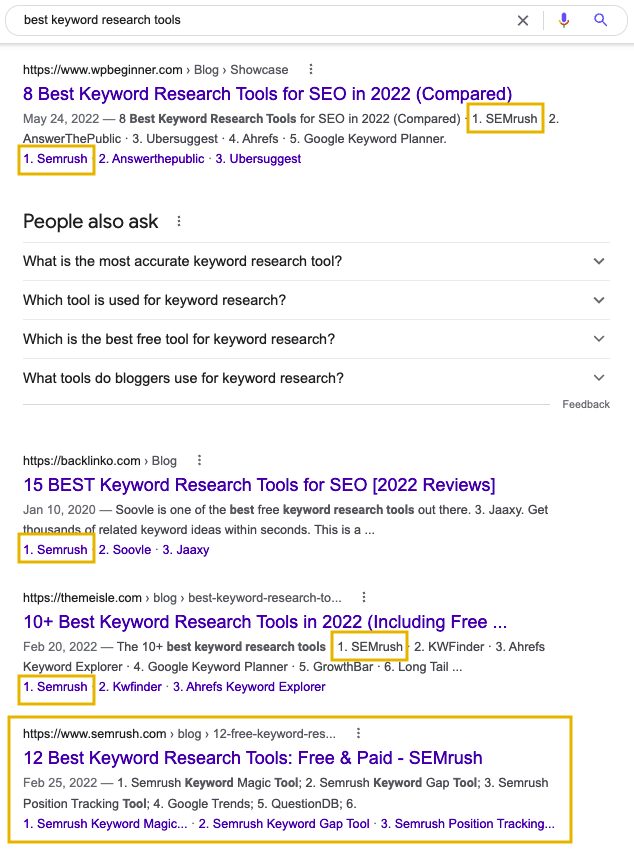Image resolution: width=634 pixels, height=858 pixels.
Task: Expand 'What tools do bloggers use' question
Action: (x=316, y=378)
